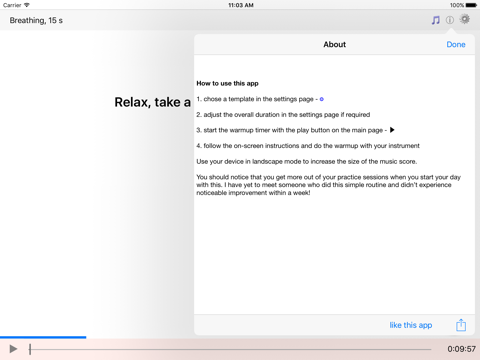
Task: Click the 'You should notice that you get more' paragraph
Action: click(x=329, y=185)
